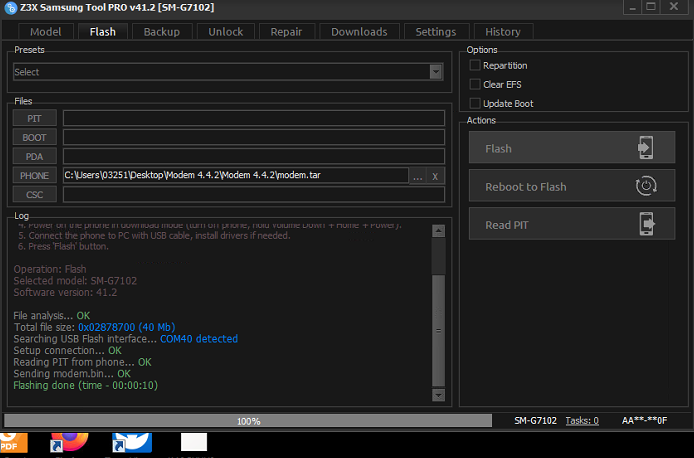
Task: Click AA**-**0F in the status bar
Action: 644,420
